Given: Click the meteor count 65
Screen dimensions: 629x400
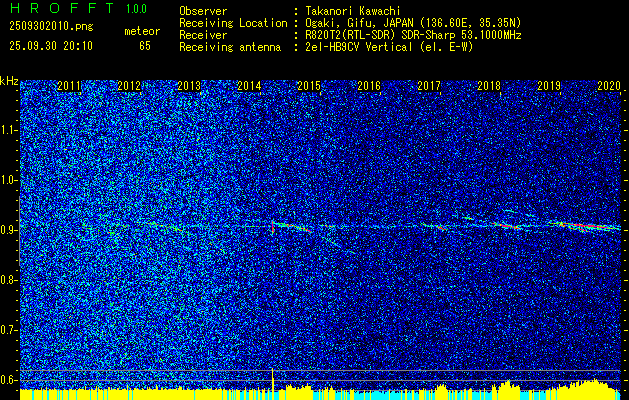Looking at the screenshot, I should point(145,46).
